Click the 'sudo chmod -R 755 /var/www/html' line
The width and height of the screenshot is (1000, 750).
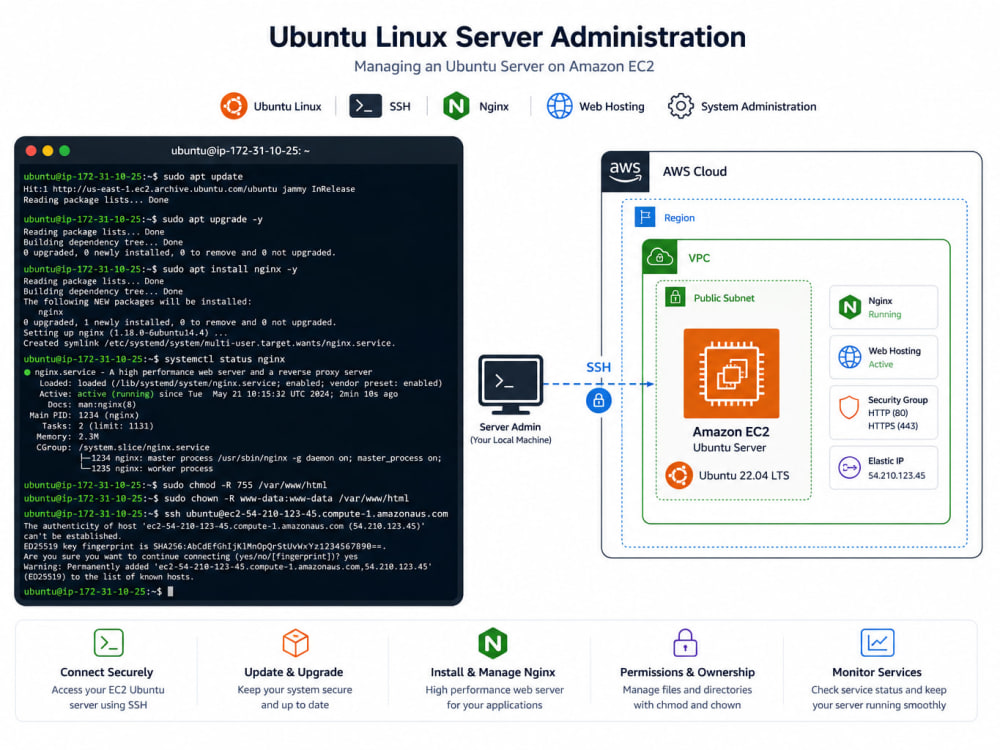(x=175, y=485)
